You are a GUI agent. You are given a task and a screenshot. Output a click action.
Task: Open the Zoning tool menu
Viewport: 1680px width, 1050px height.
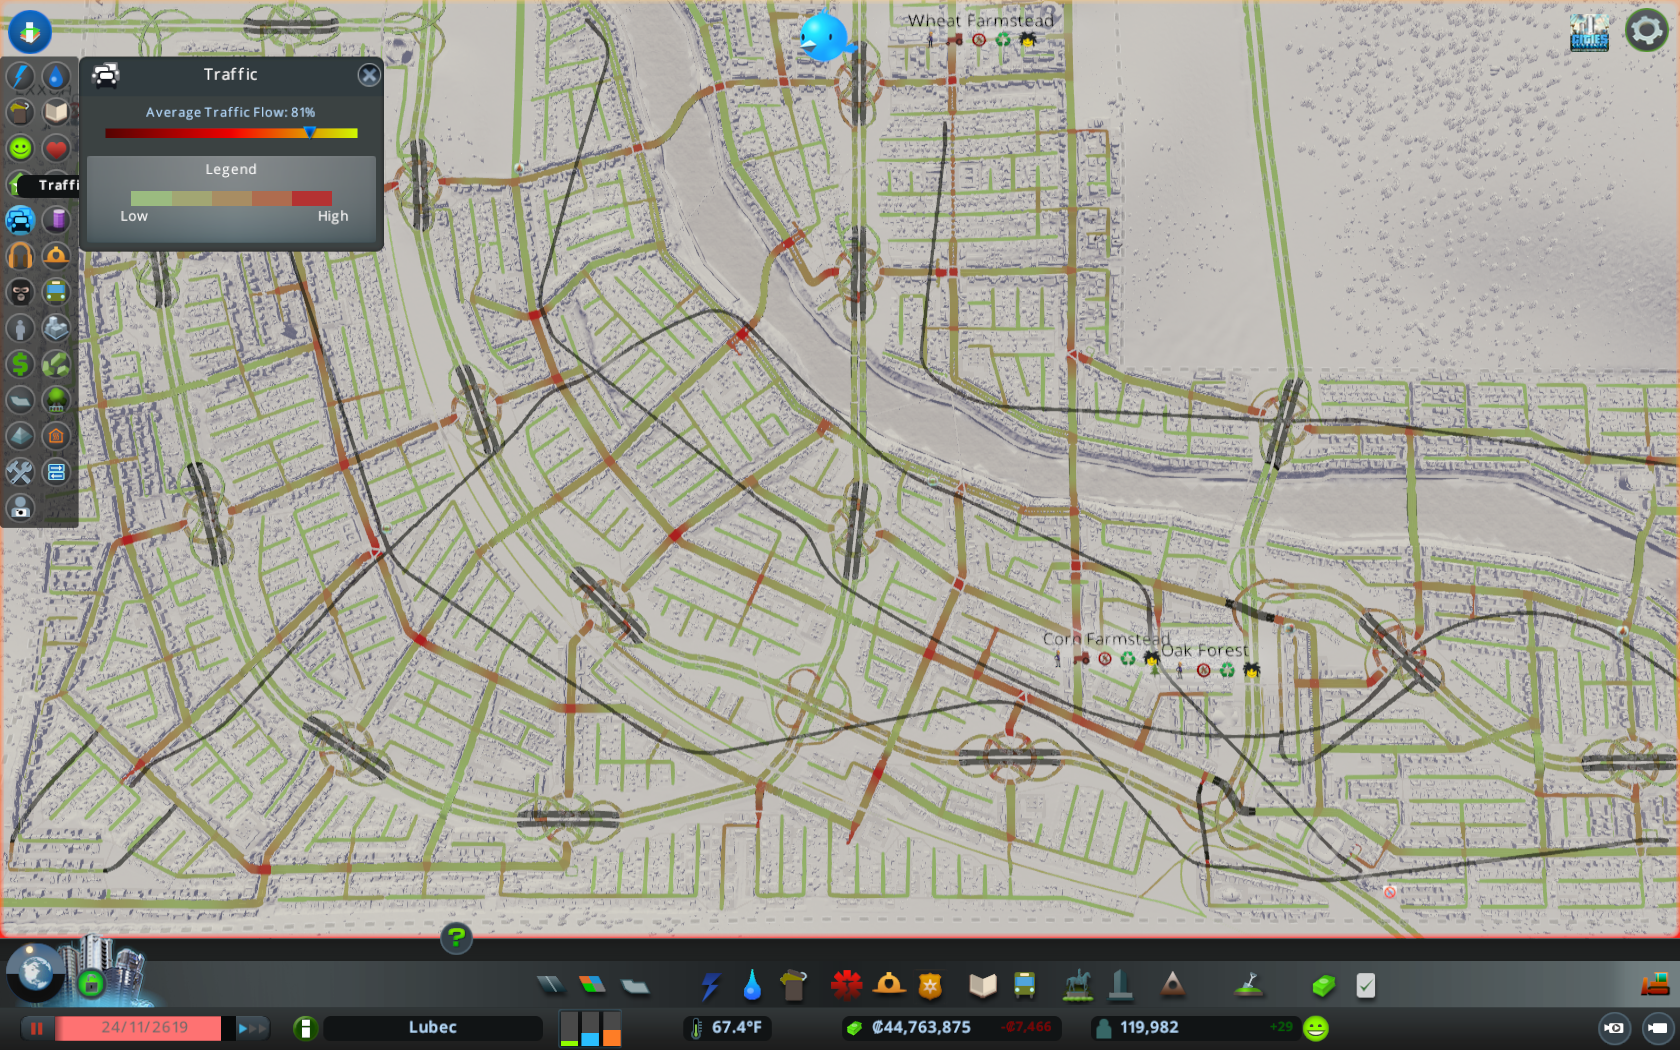(x=592, y=986)
